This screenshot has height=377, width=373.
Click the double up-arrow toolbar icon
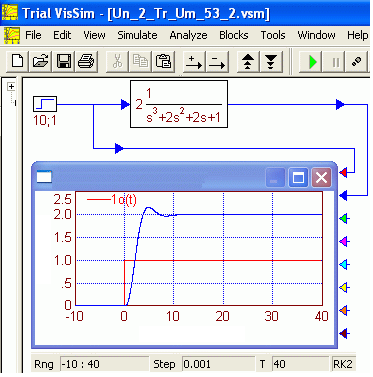[x=247, y=62]
